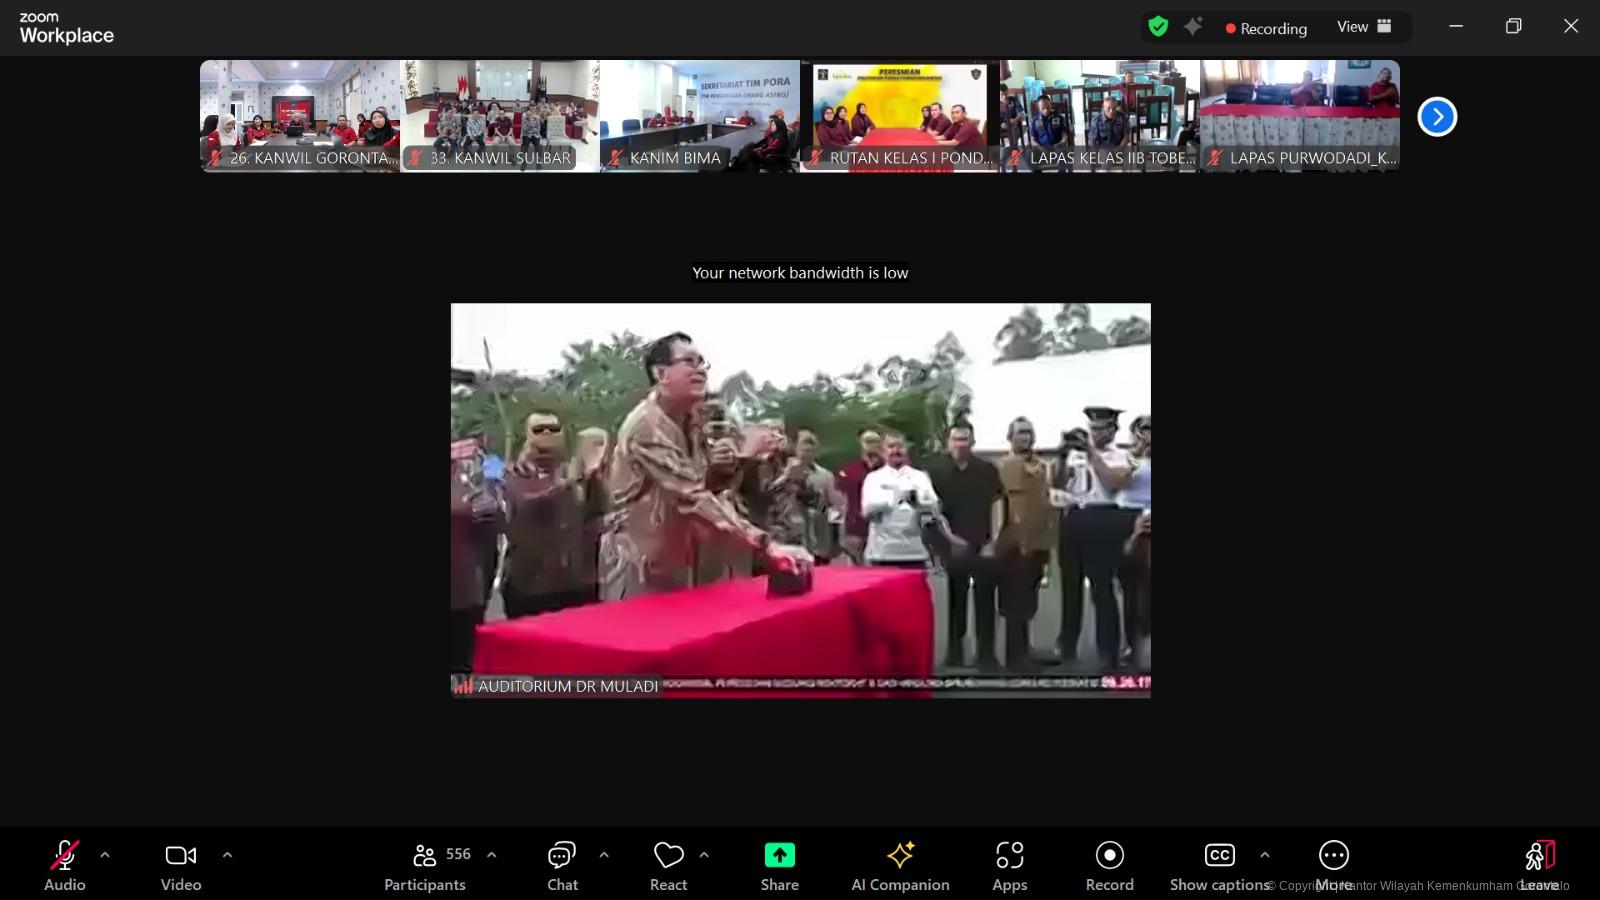1600x900 pixels.
Task: Open the Apps panel
Action: coord(1009,866)
